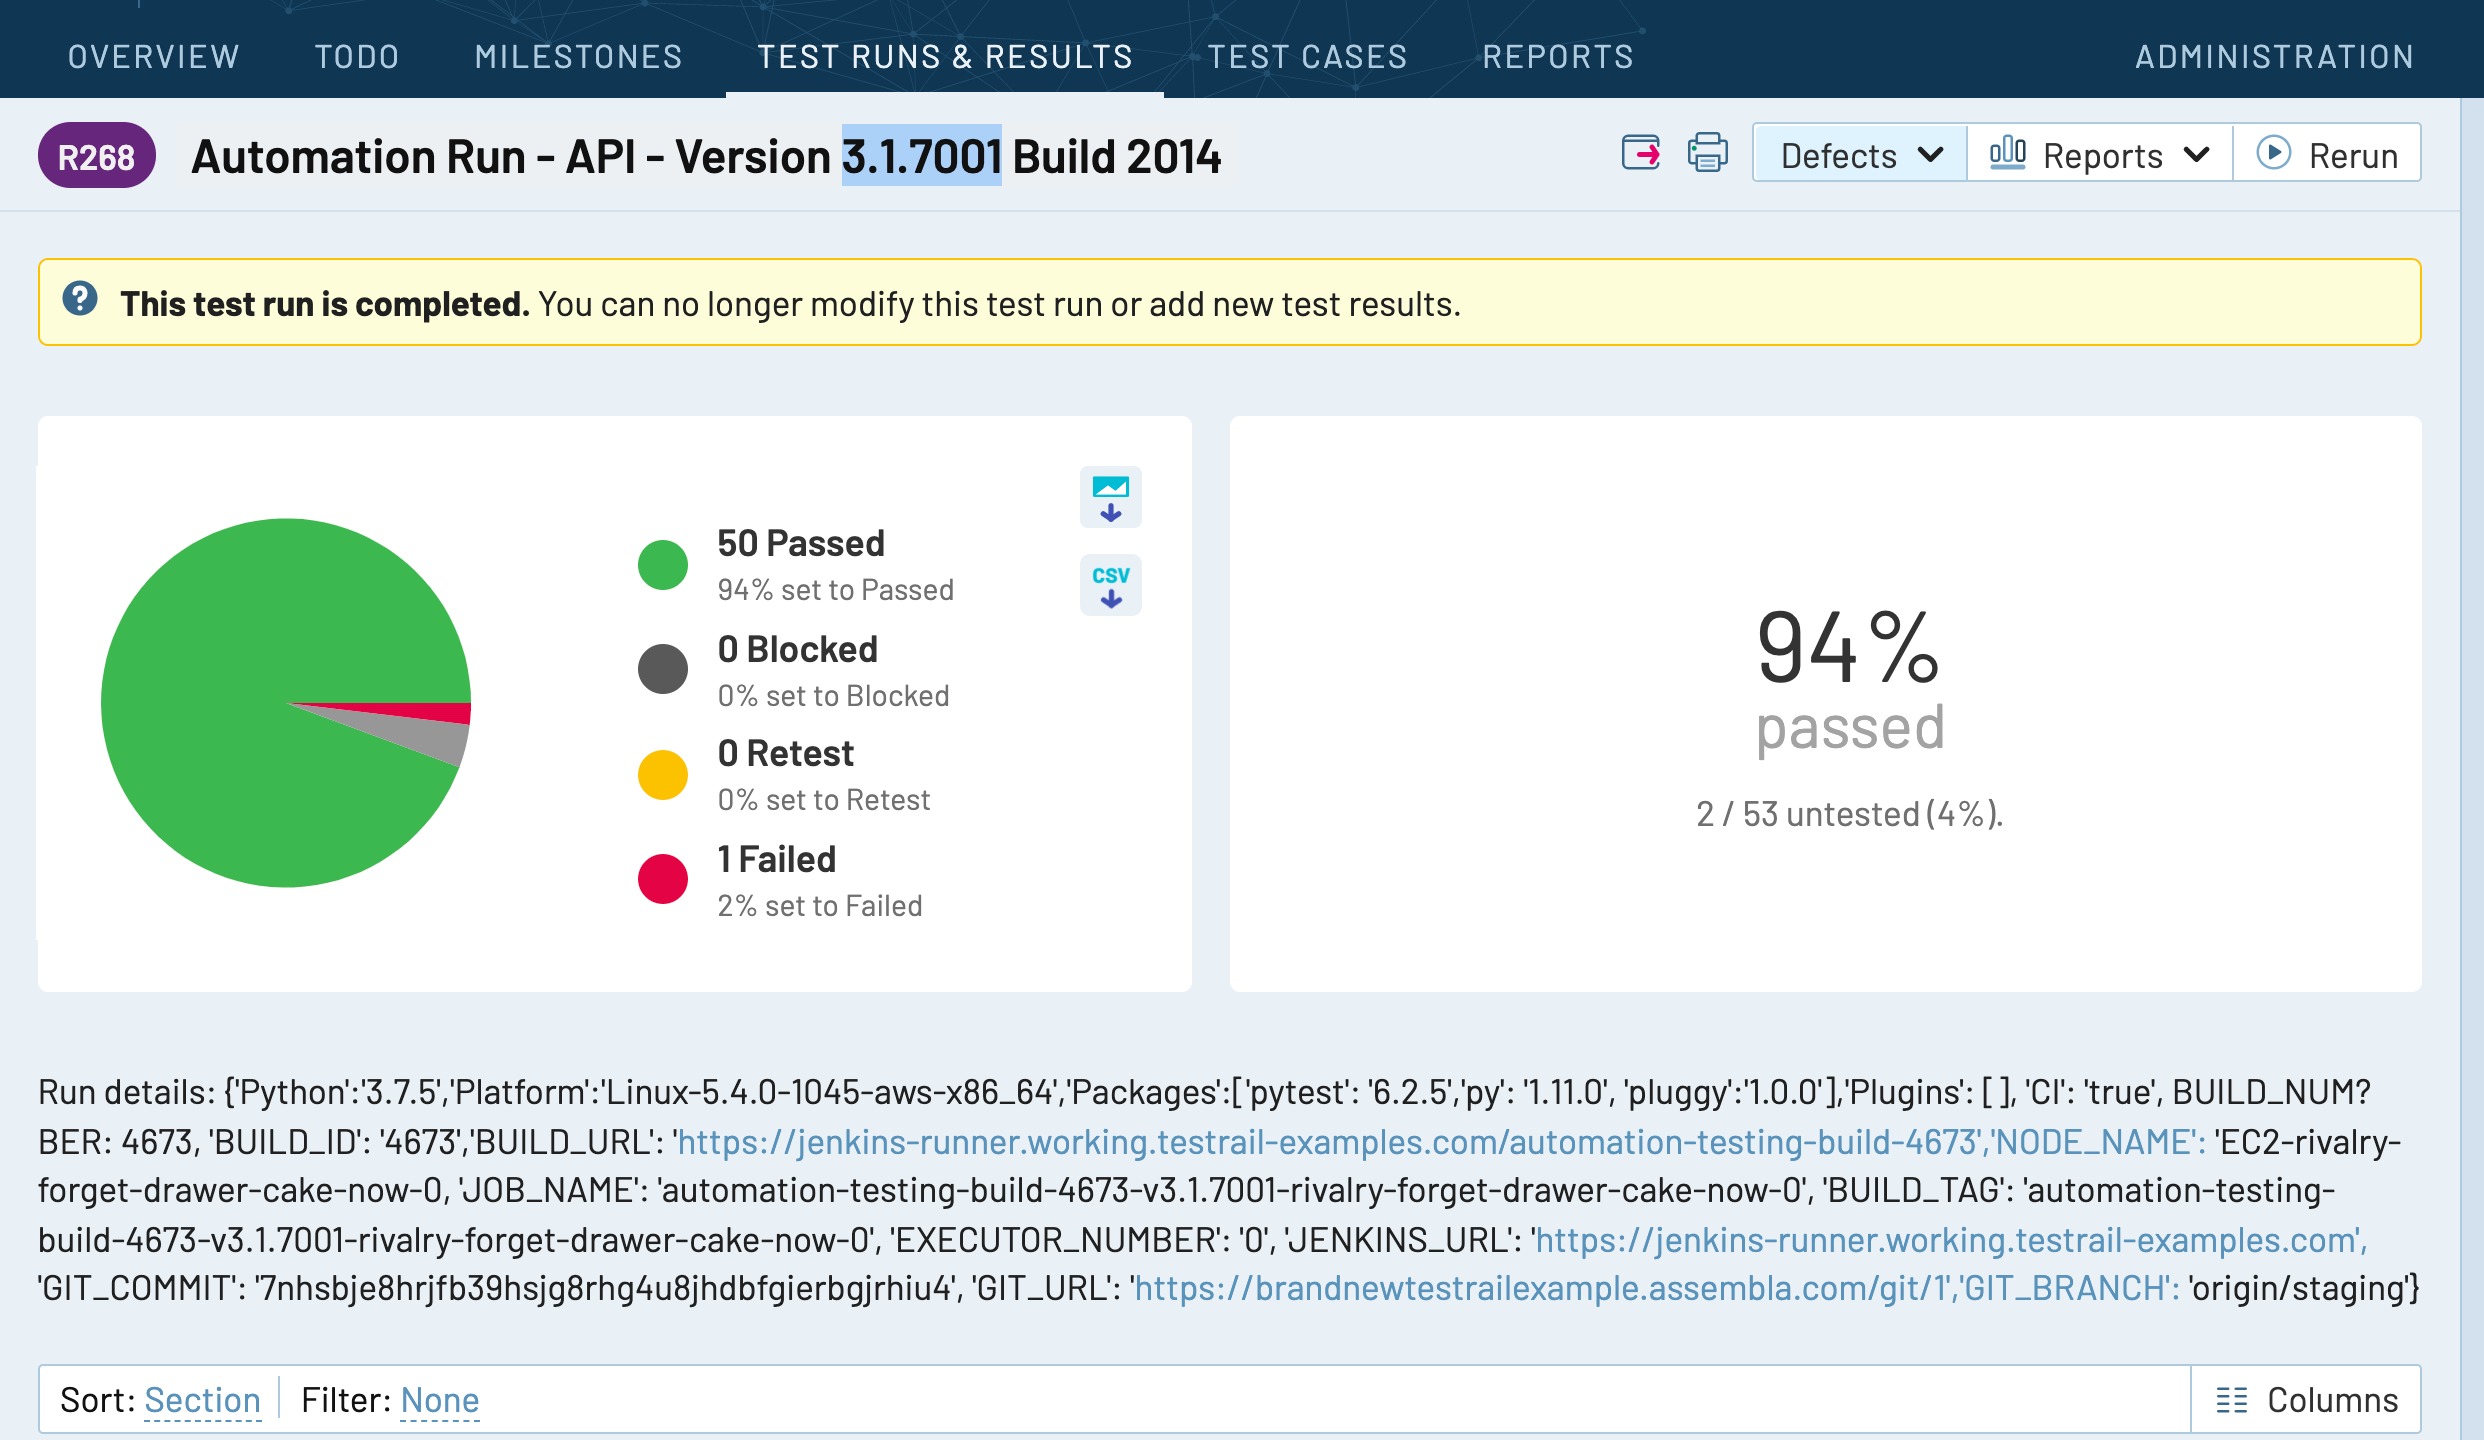Click the '0 Retest' label
This screenshot has width=2484, height=1440.
point(785,753)
